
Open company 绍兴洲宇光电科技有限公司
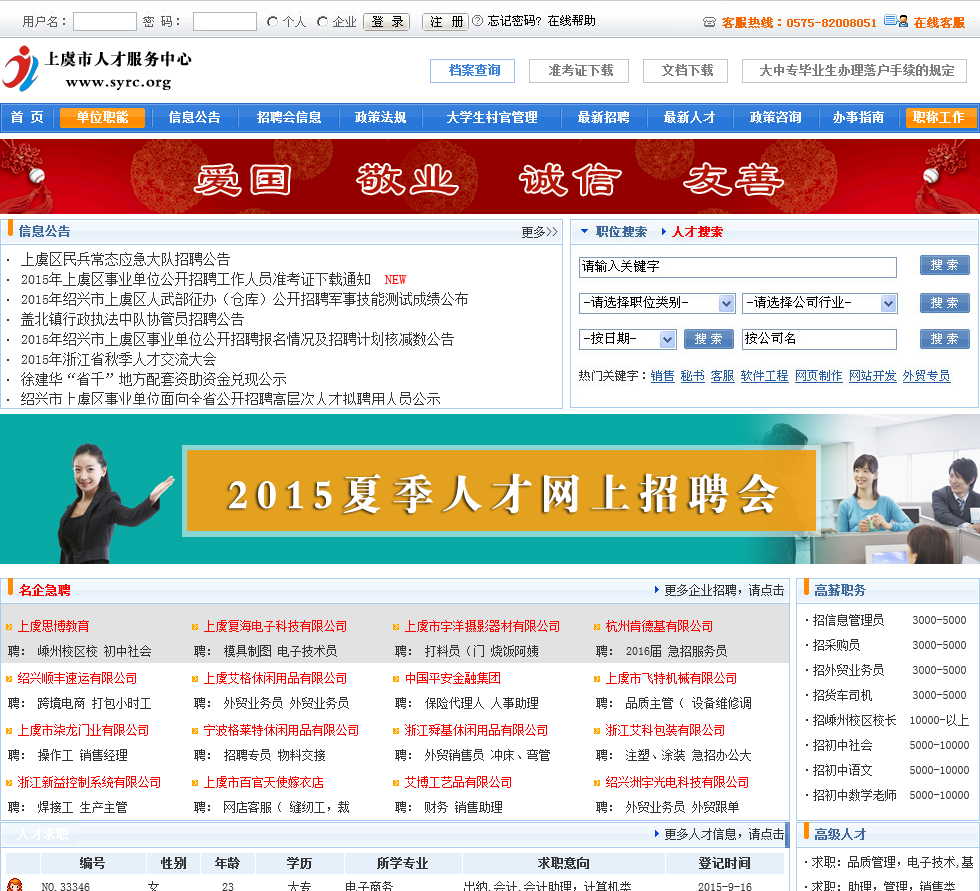[x=677, y=782]
